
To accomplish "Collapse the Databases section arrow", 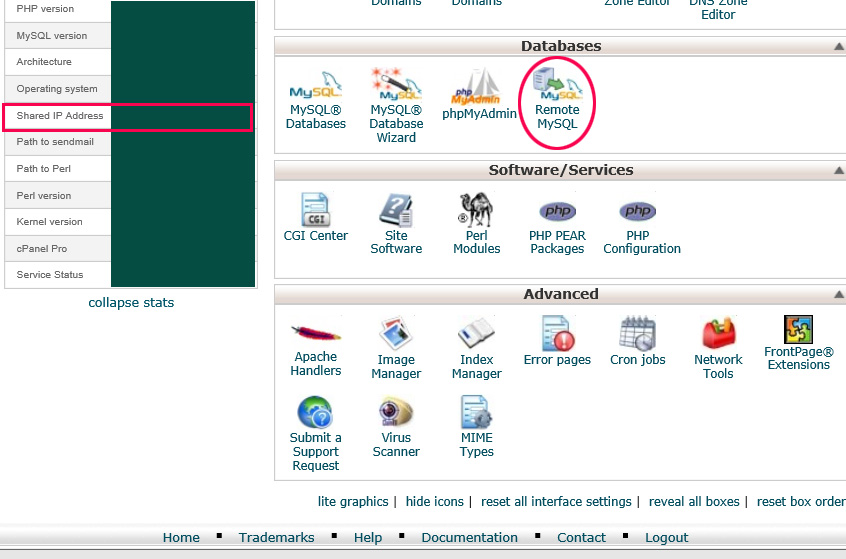I will pyautogui.click(x=838, y=47).
